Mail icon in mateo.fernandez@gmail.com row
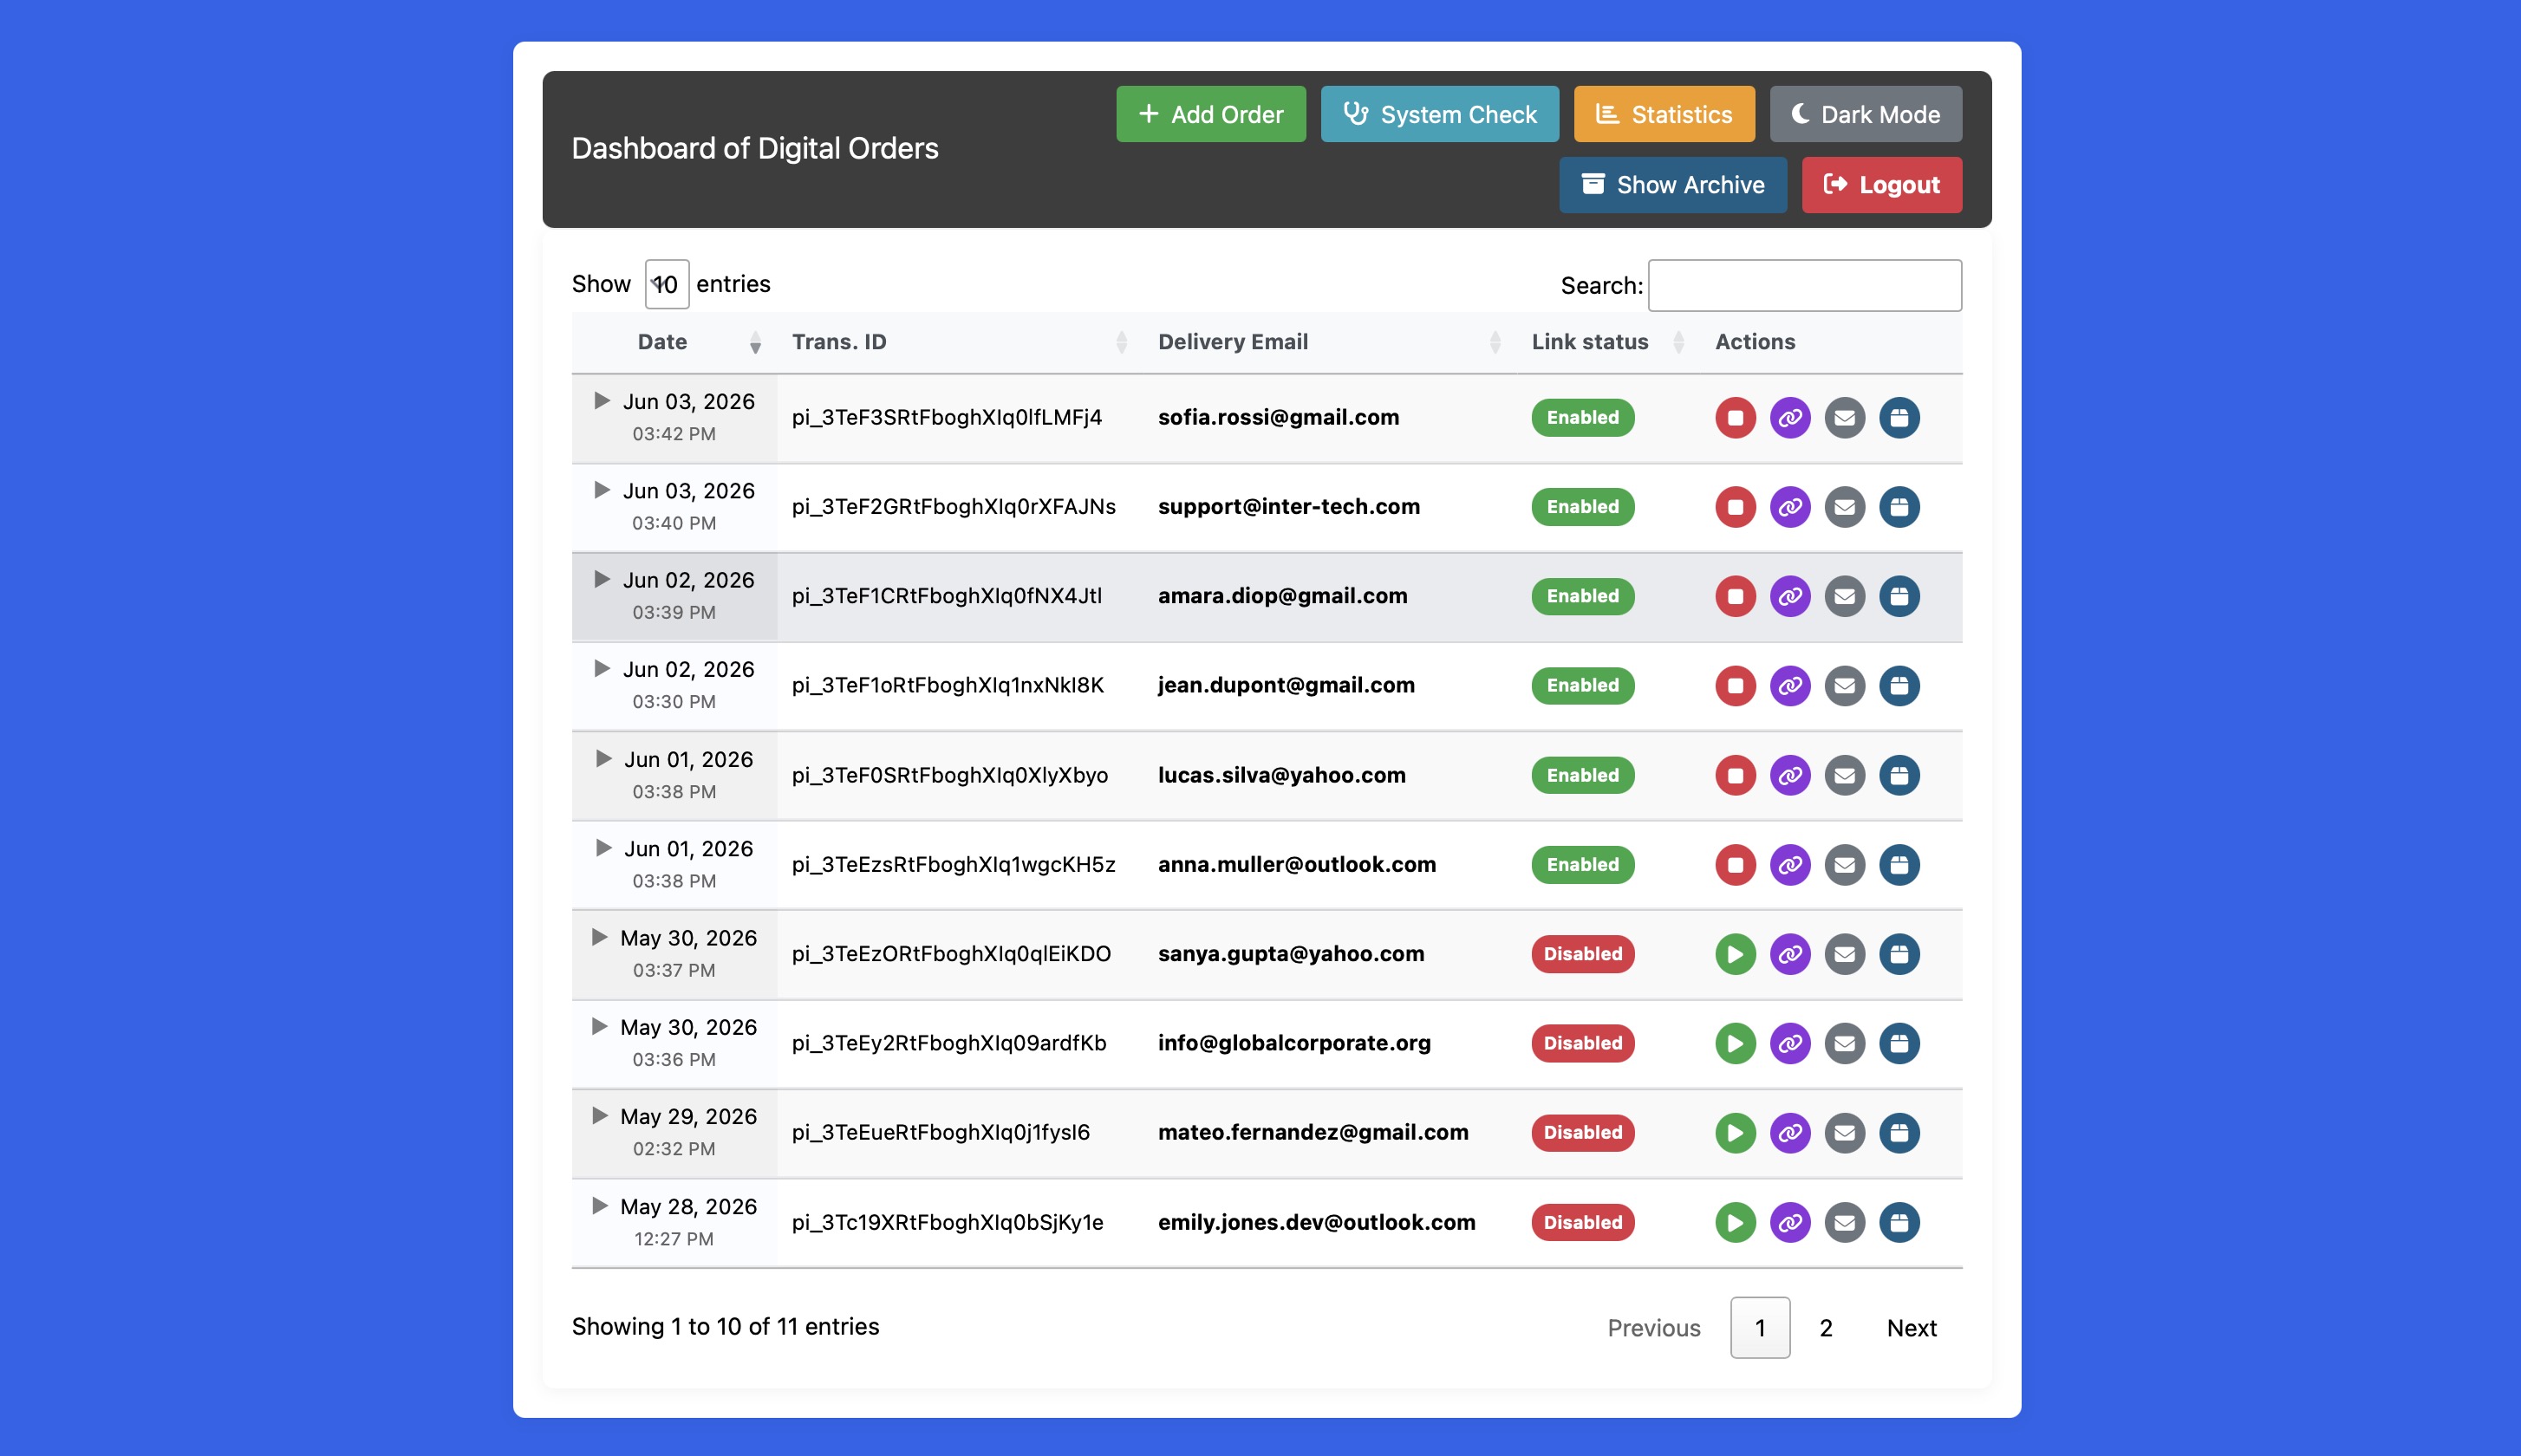2521x1456 pixels. coord(1844,1133)
